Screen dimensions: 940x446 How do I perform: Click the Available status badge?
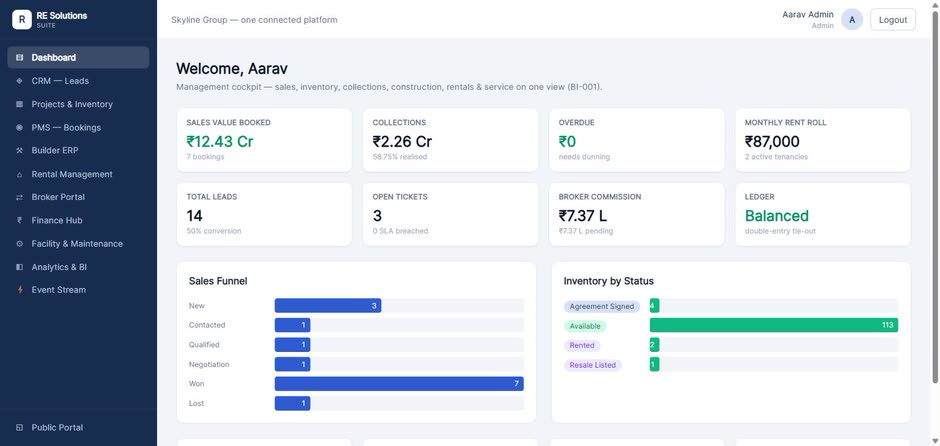(x=585, y=326)
